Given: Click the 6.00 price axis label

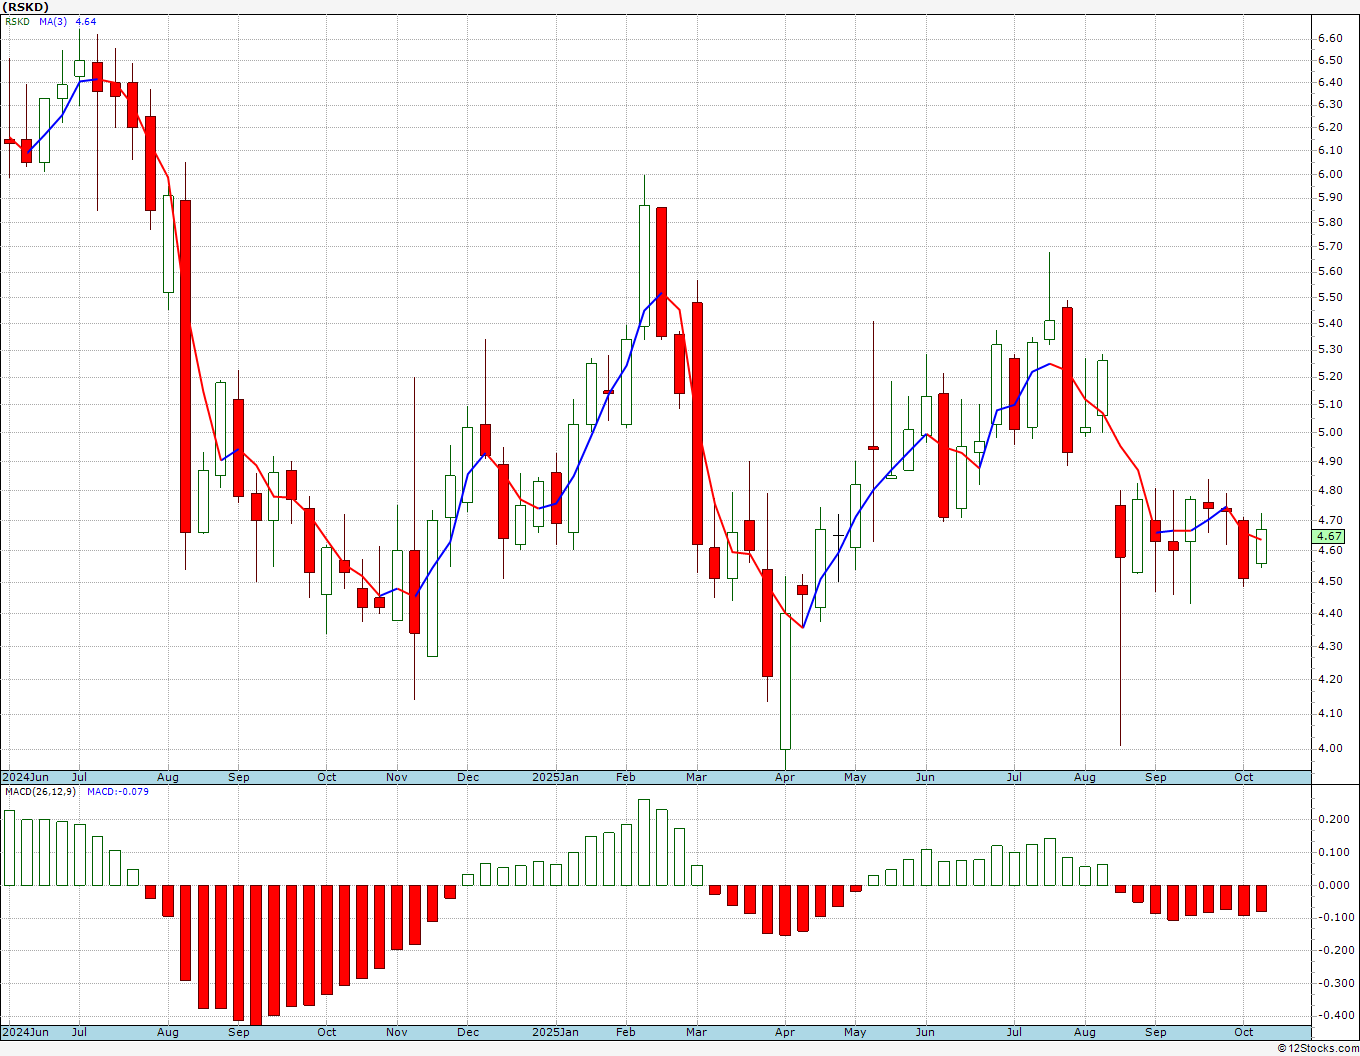Looking at the screenshot, I should pos(1330,174).
